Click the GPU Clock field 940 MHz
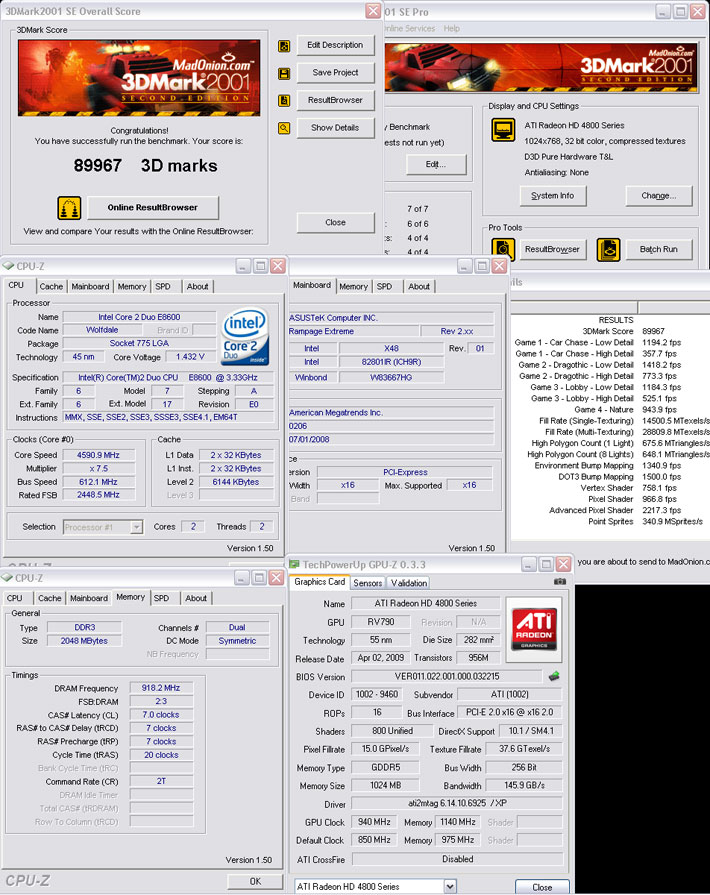Viewport: 710px width, 895px height. click(x=374, y=822)
